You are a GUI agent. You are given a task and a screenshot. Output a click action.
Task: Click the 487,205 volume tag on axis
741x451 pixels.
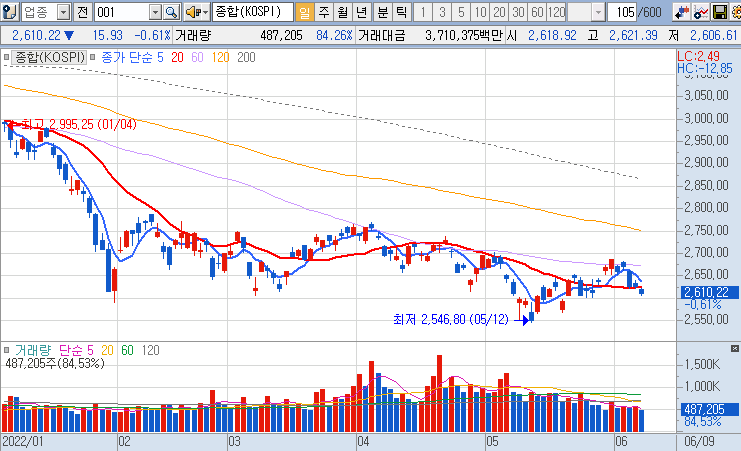click(x=709, y=409)
